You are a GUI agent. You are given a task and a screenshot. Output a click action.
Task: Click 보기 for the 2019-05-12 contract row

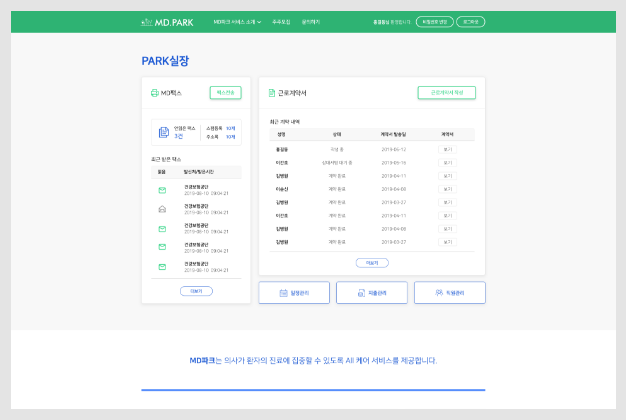coord(447,148)
